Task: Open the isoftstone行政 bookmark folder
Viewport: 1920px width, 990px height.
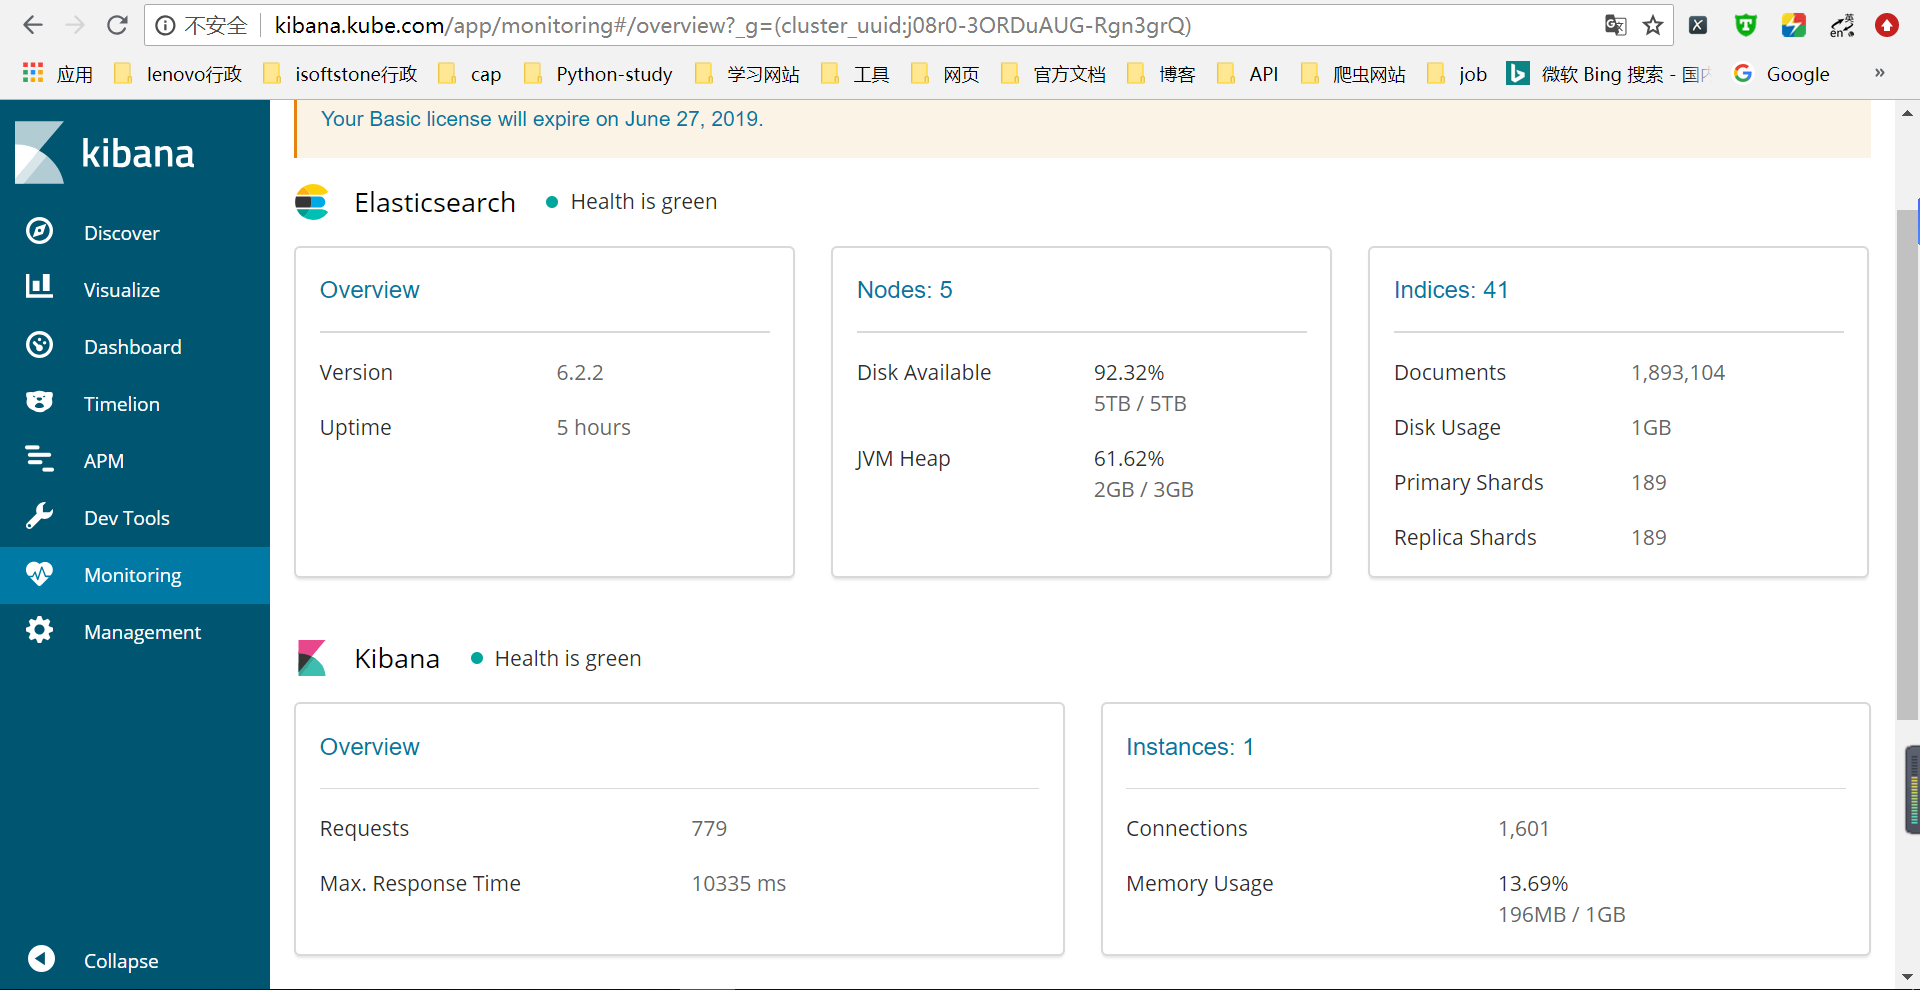Action: [x=340, y=74]
